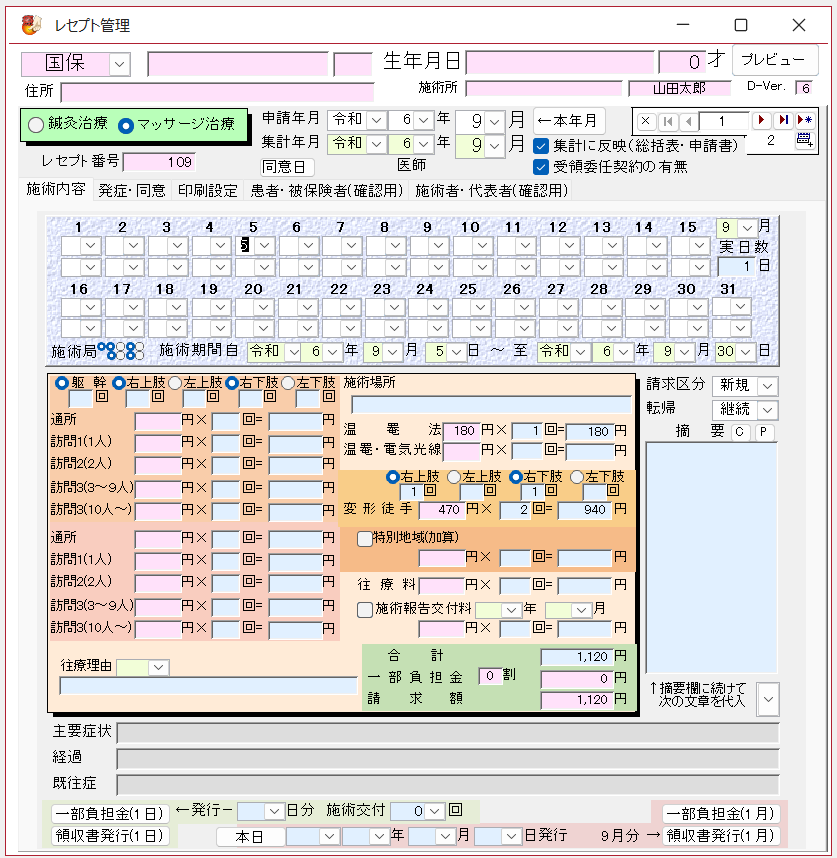
Task: Click the new record arrow-asterisk icon
Action: pyautogui.click(x=804, y=121)
